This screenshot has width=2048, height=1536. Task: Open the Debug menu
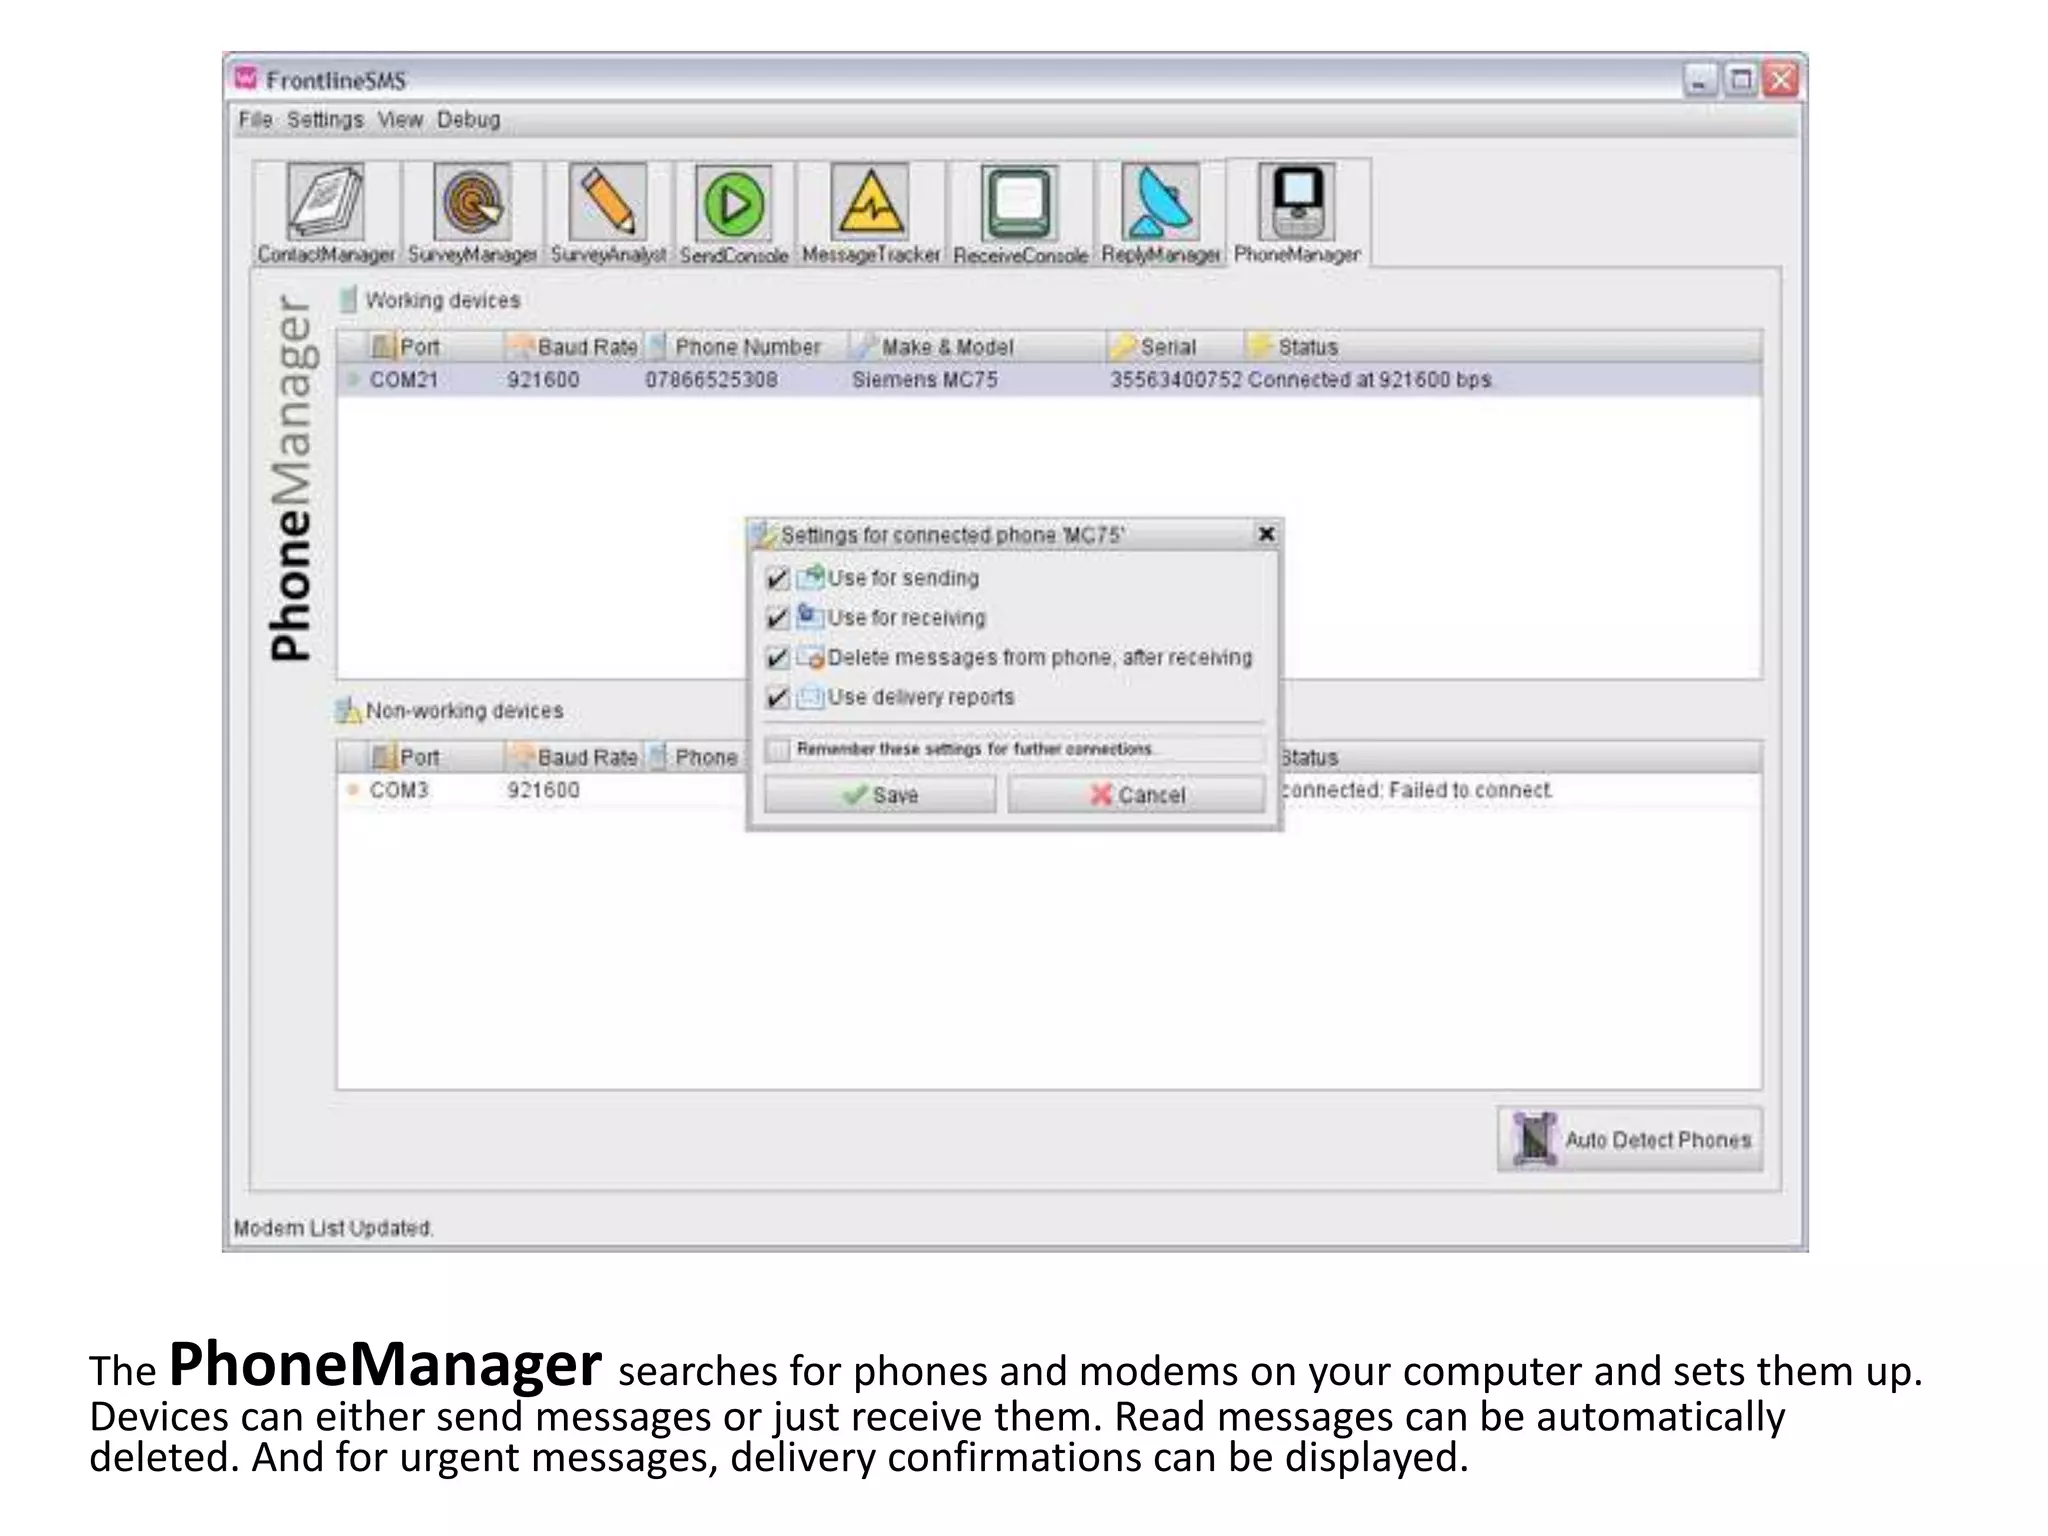coord(468,120)
